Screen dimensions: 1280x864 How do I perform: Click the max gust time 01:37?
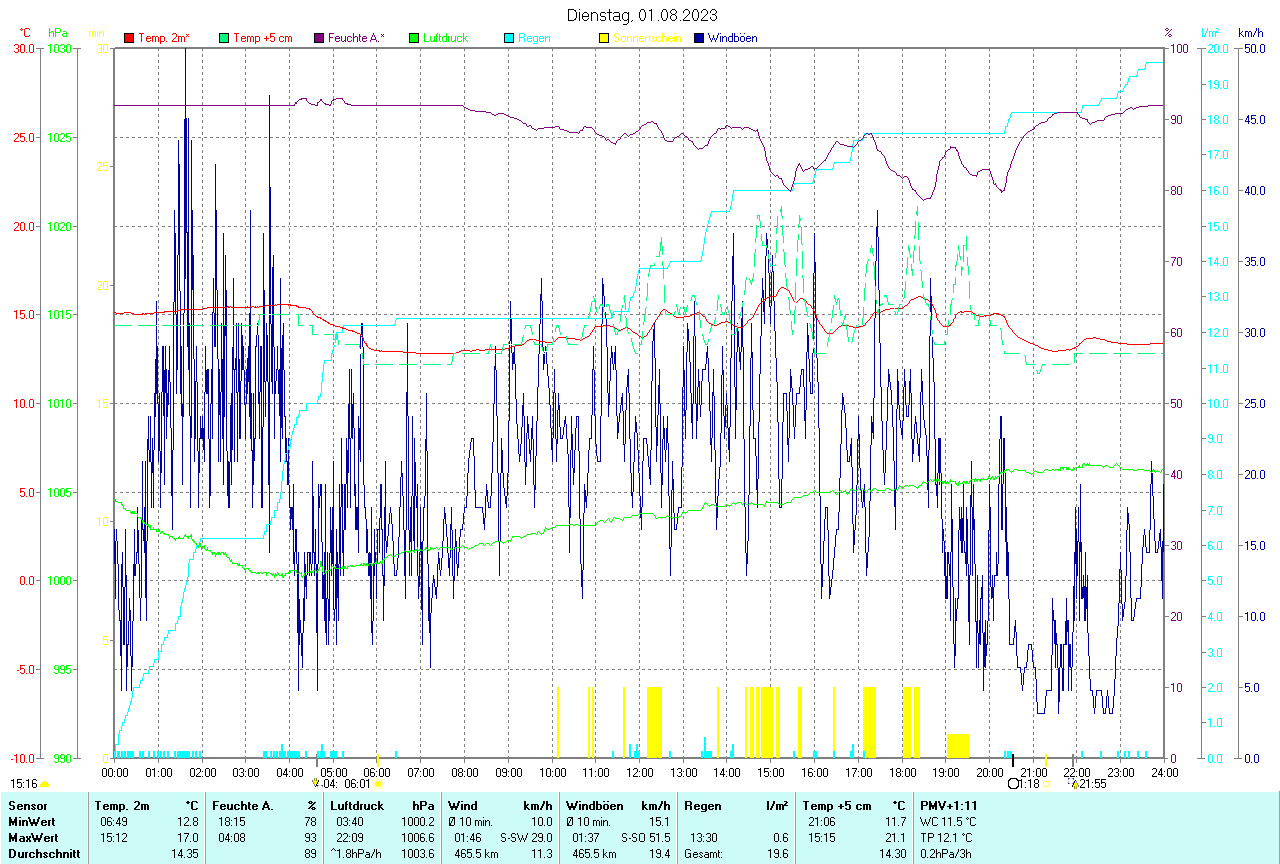coord(586,837)
